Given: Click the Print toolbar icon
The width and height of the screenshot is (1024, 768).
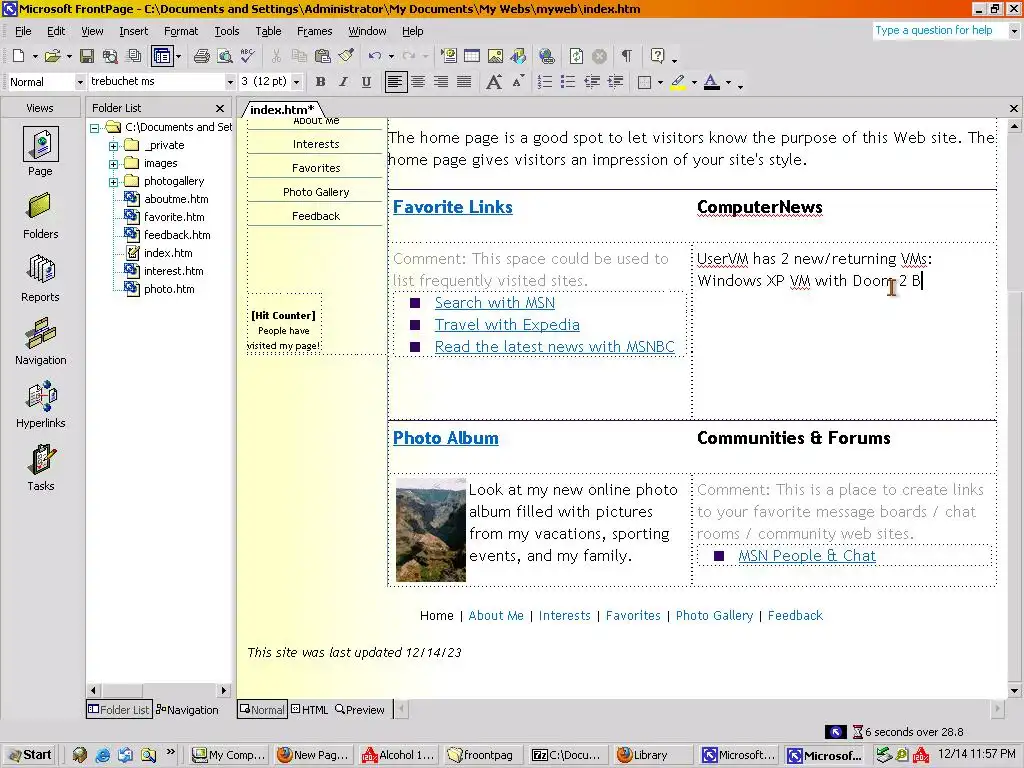Looking at the screenshot, I should 202,56.
